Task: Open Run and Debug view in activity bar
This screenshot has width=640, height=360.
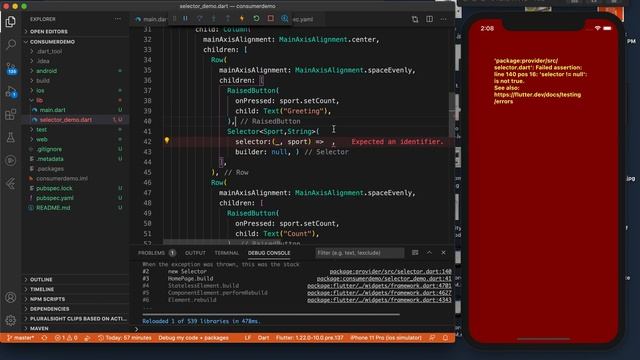Action: (x=11, y=92)
